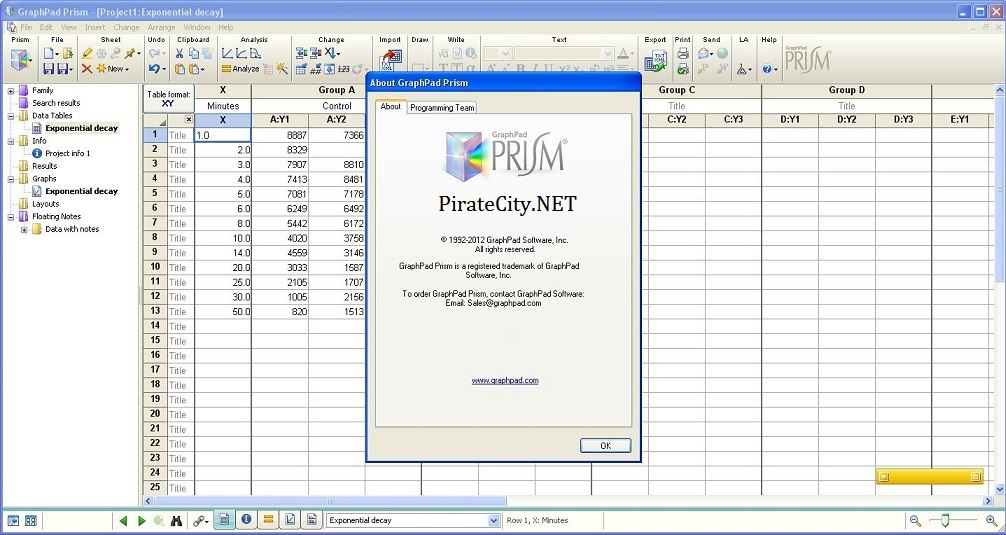
Task: Click the Results sheet icon in bottom bar
Action: 268,520
